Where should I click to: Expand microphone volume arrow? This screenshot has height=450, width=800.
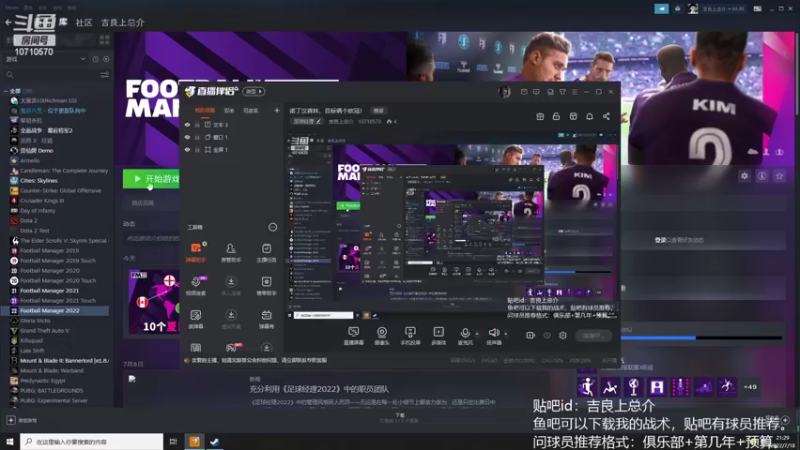tap(477, 334)
